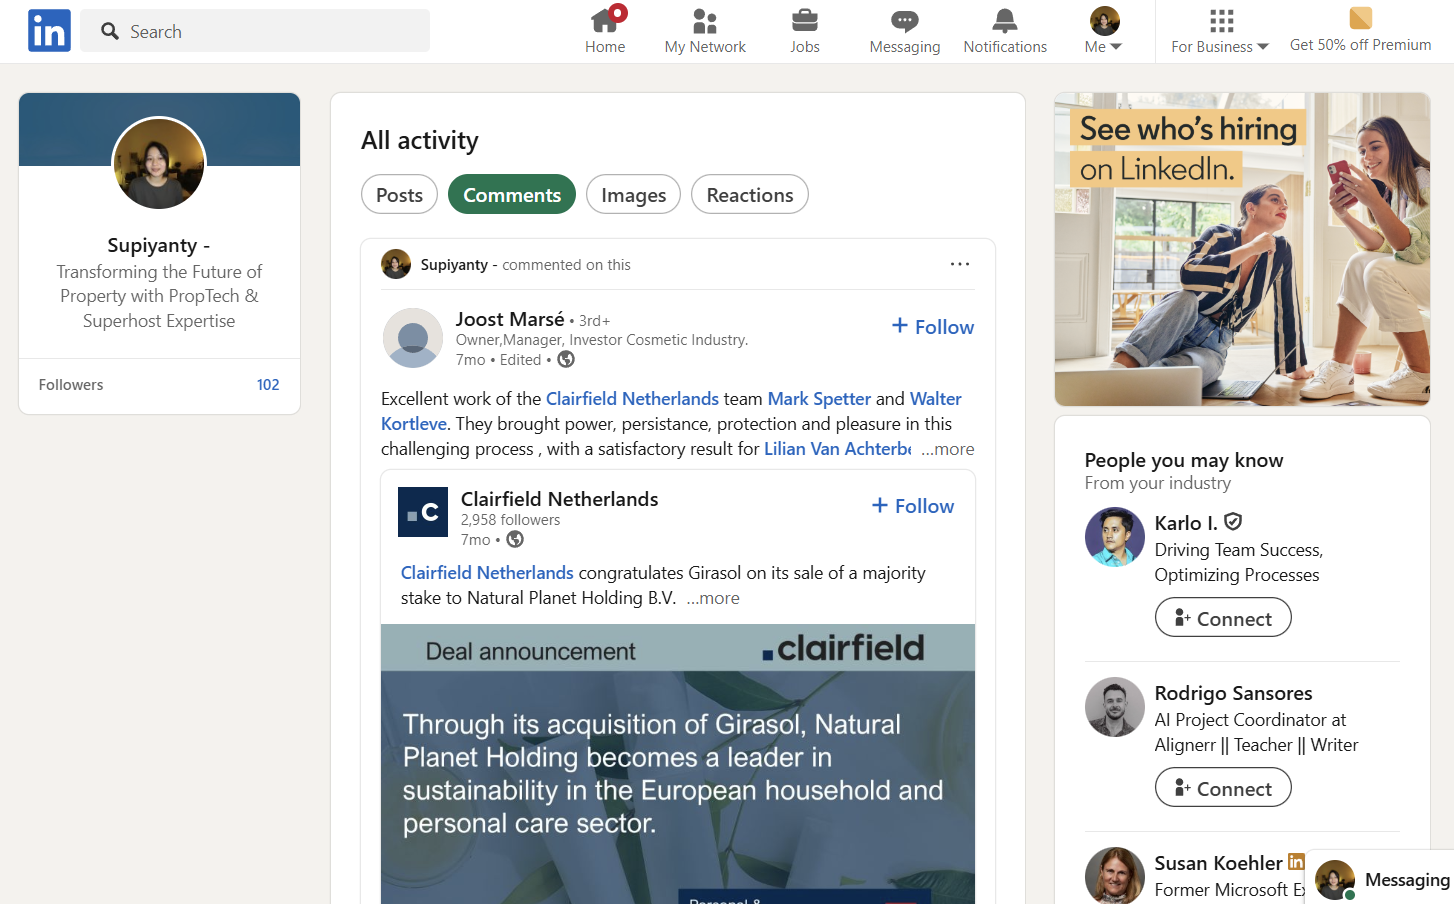Open Joost Marsé profile name

[x=510, y=319]
